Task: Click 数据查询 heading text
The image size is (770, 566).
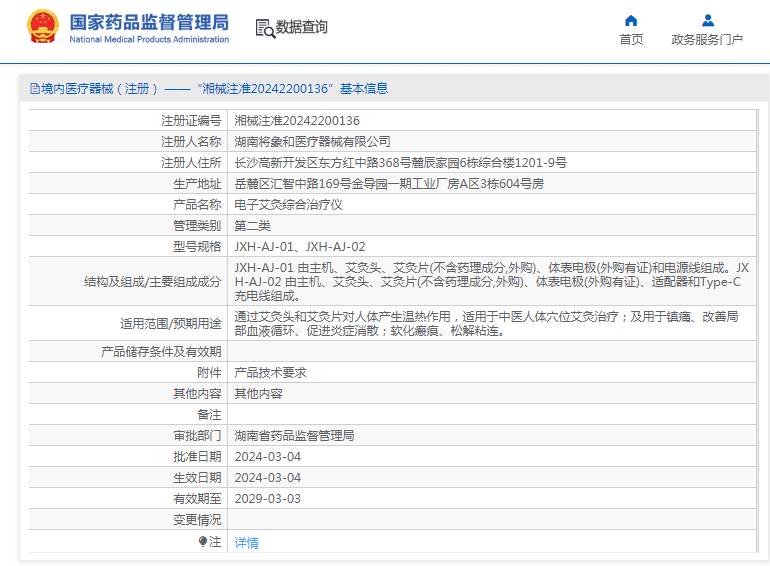Action: pyautogui.click(x=302, y=27)
